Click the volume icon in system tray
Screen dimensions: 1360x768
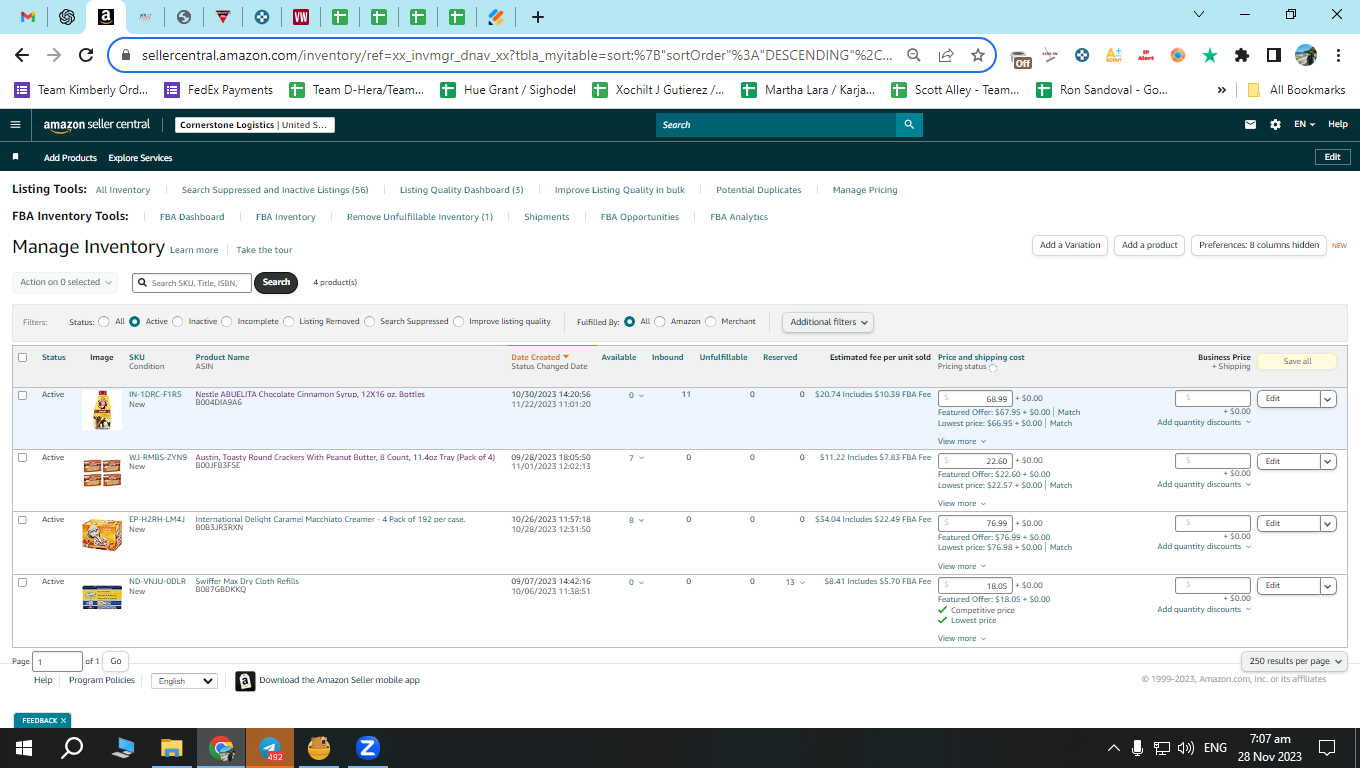(x=1186, y=748)
